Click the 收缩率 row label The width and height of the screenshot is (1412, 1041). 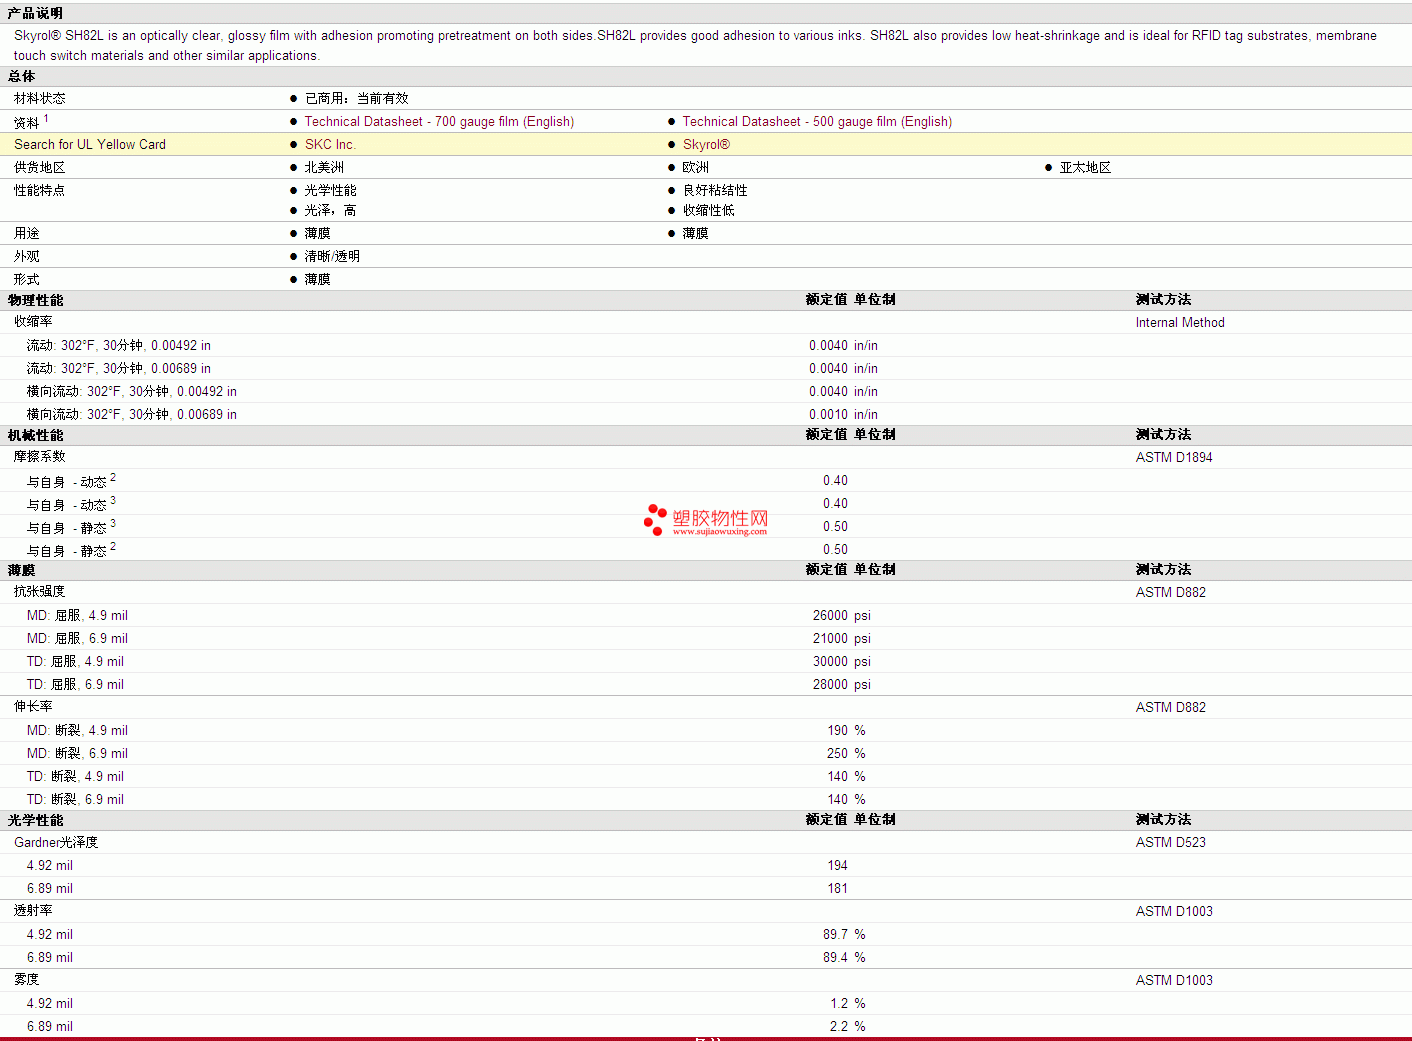pos(33,321)
